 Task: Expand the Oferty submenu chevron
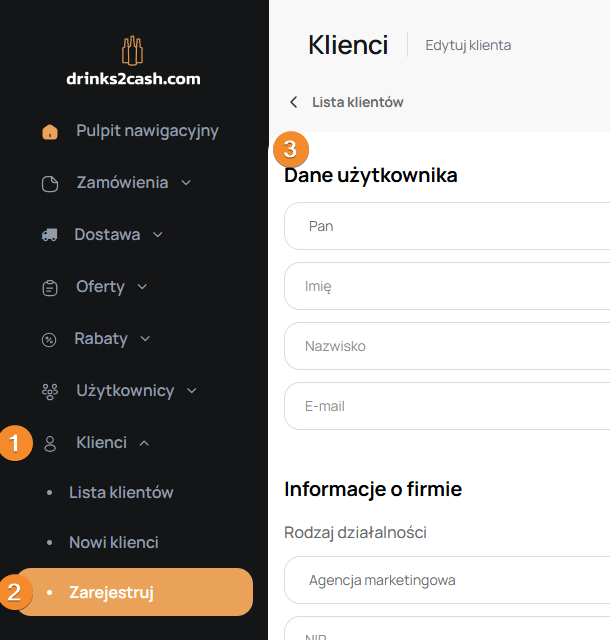pyautogui.click(x=142, y=287)
